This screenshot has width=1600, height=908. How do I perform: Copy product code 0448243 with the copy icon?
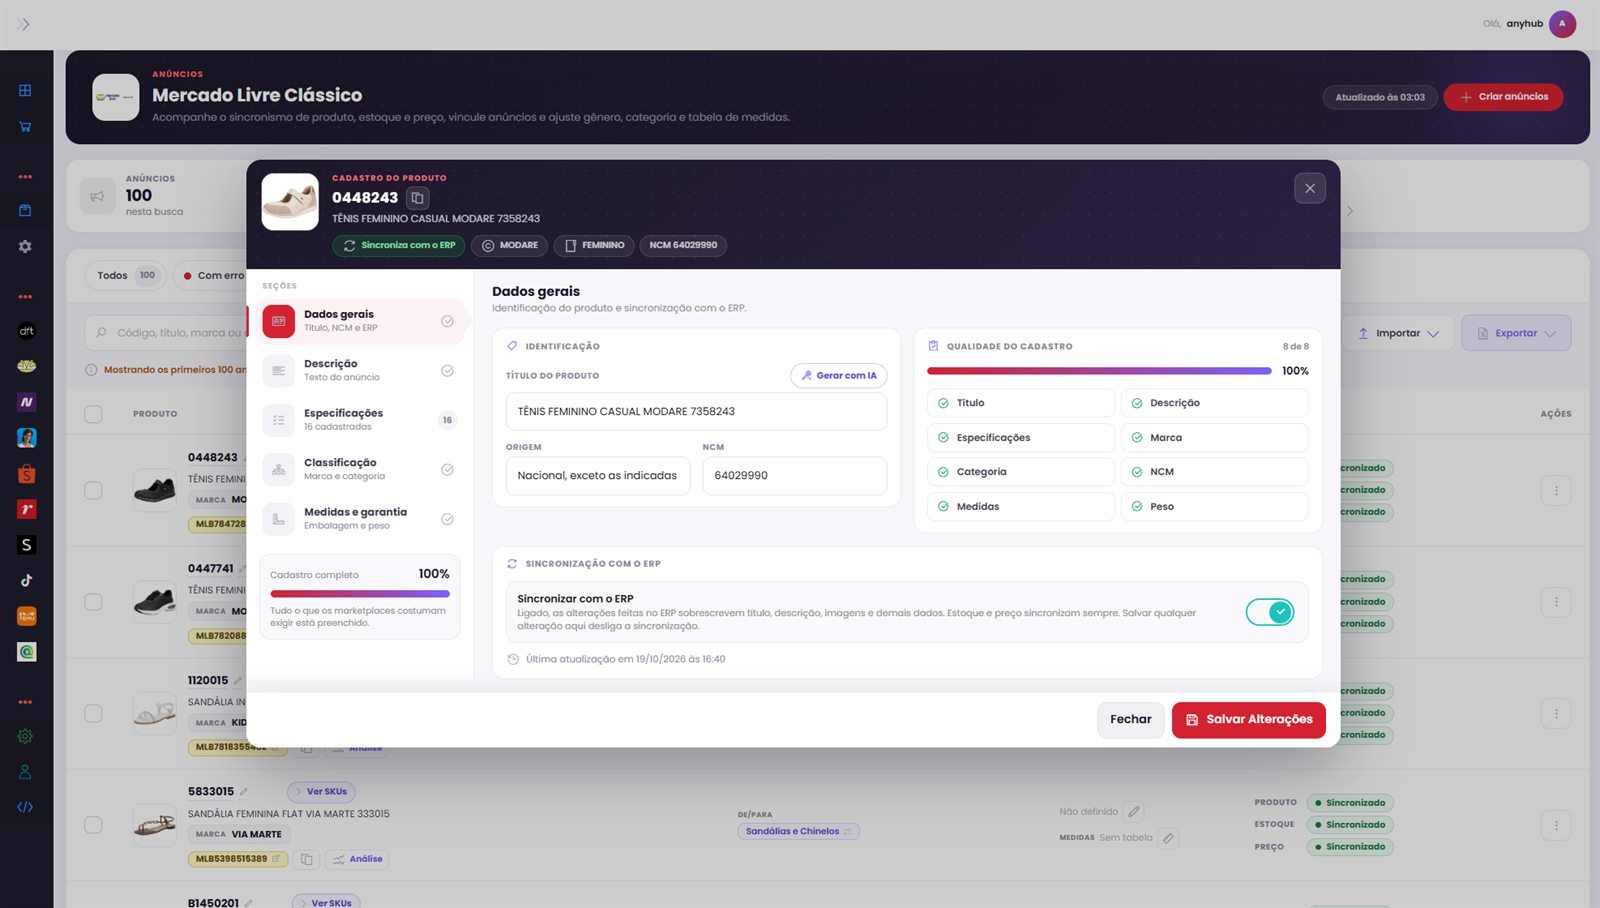coord(417,198)
